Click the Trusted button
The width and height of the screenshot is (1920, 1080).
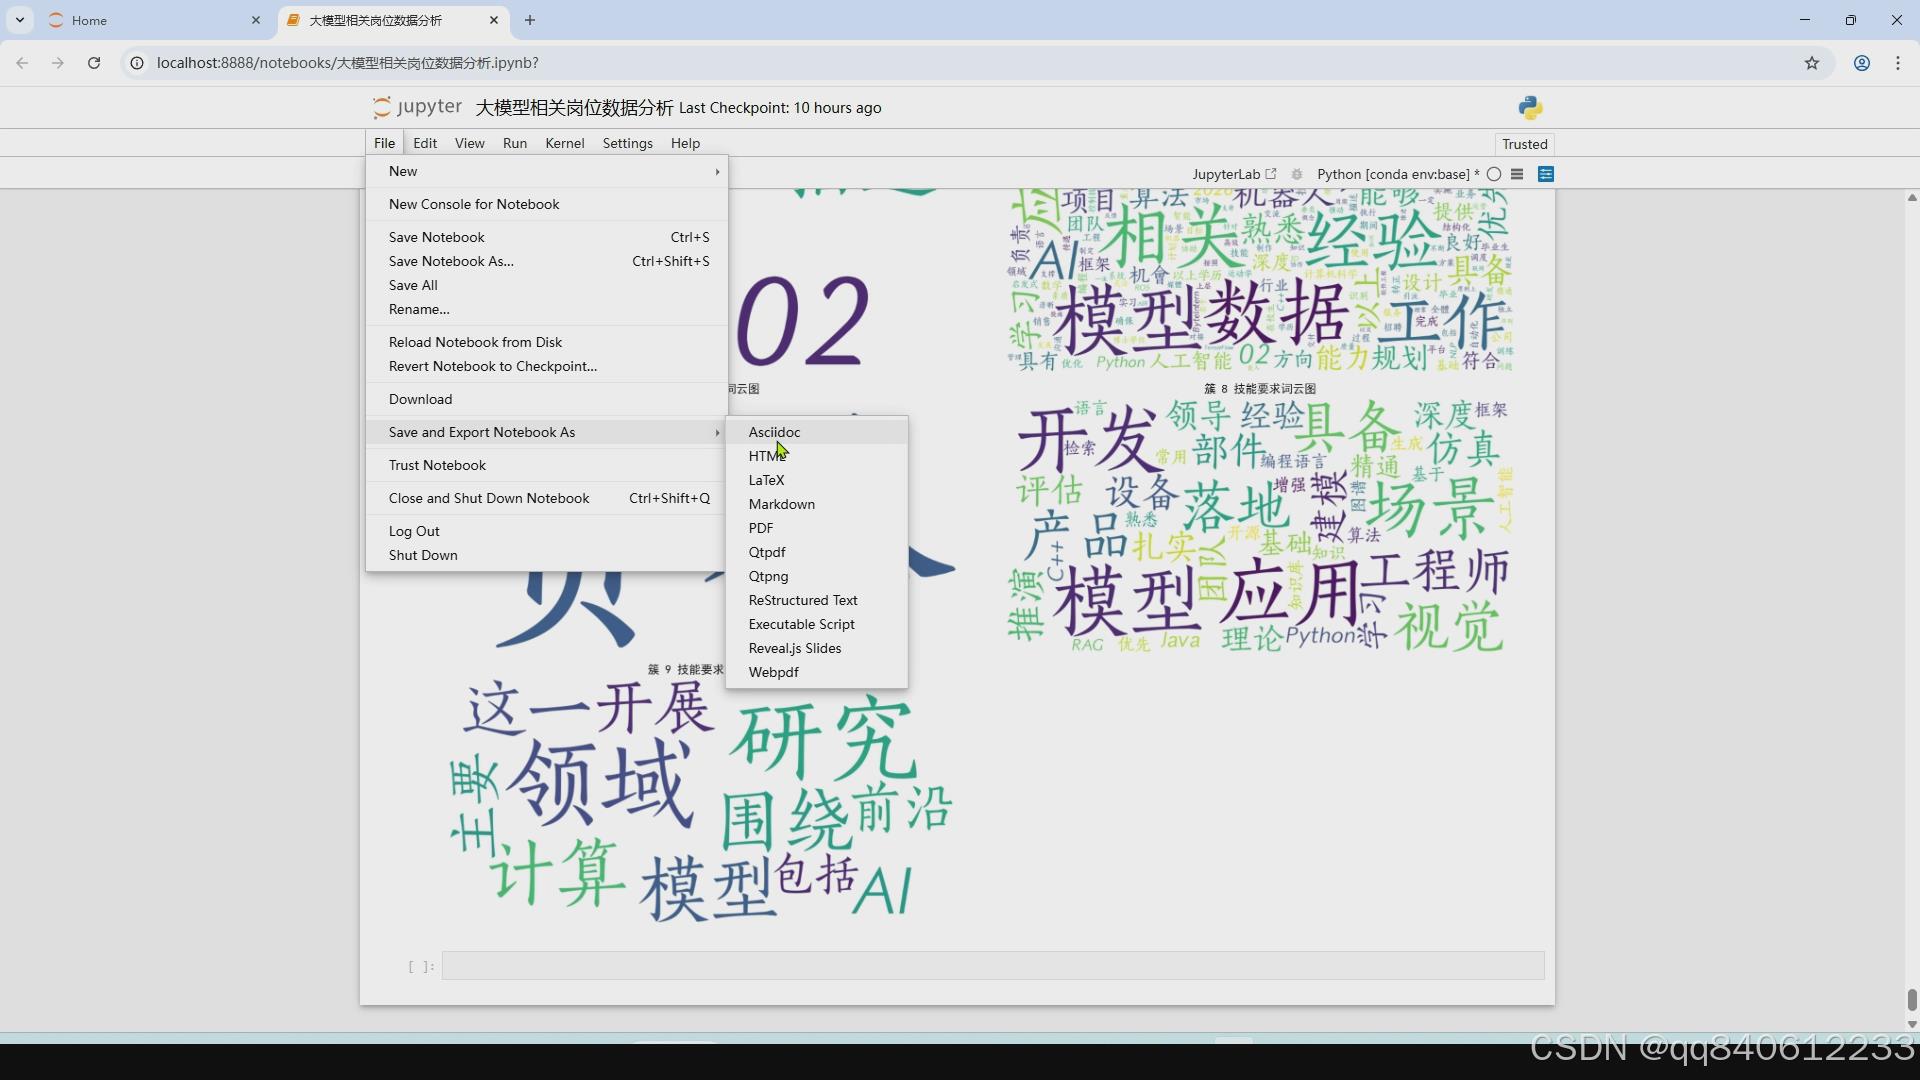[1524, 144]
